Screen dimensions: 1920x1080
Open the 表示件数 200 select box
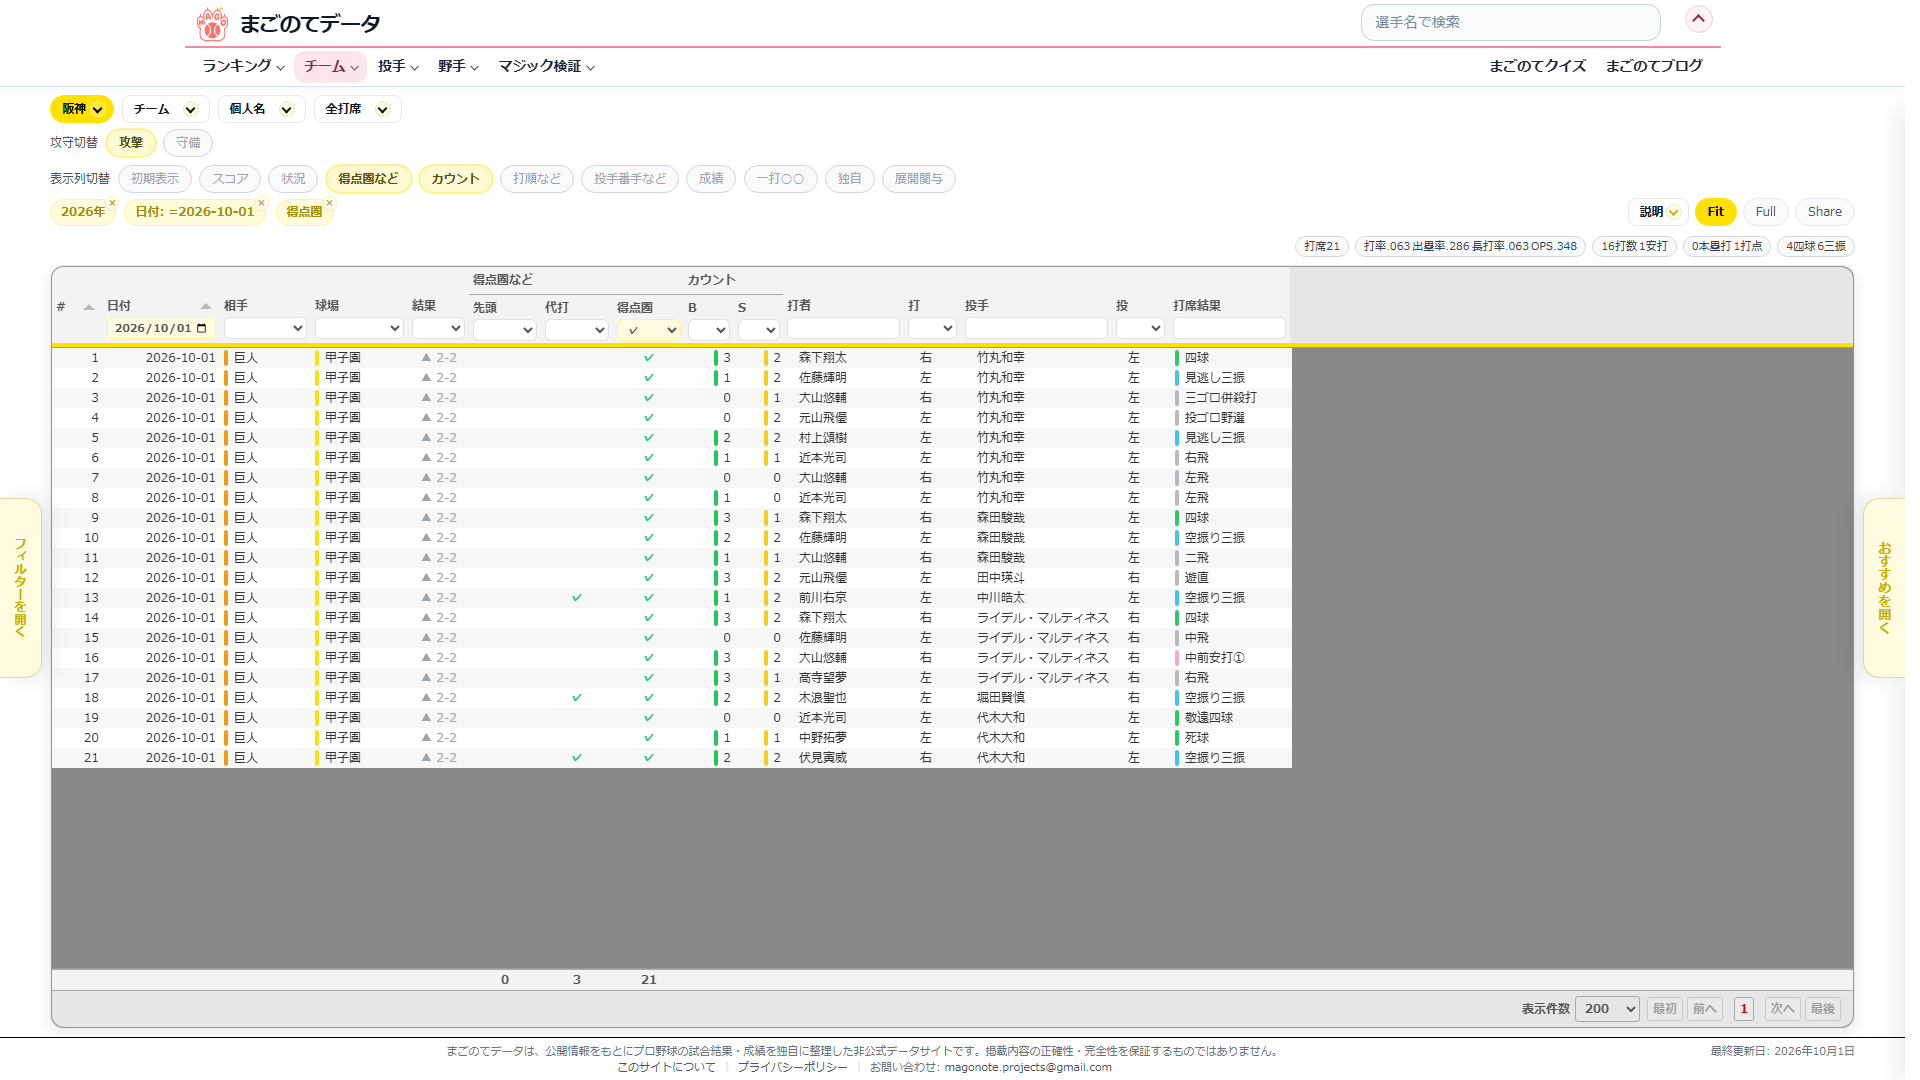click(x=1607, y=1009)
